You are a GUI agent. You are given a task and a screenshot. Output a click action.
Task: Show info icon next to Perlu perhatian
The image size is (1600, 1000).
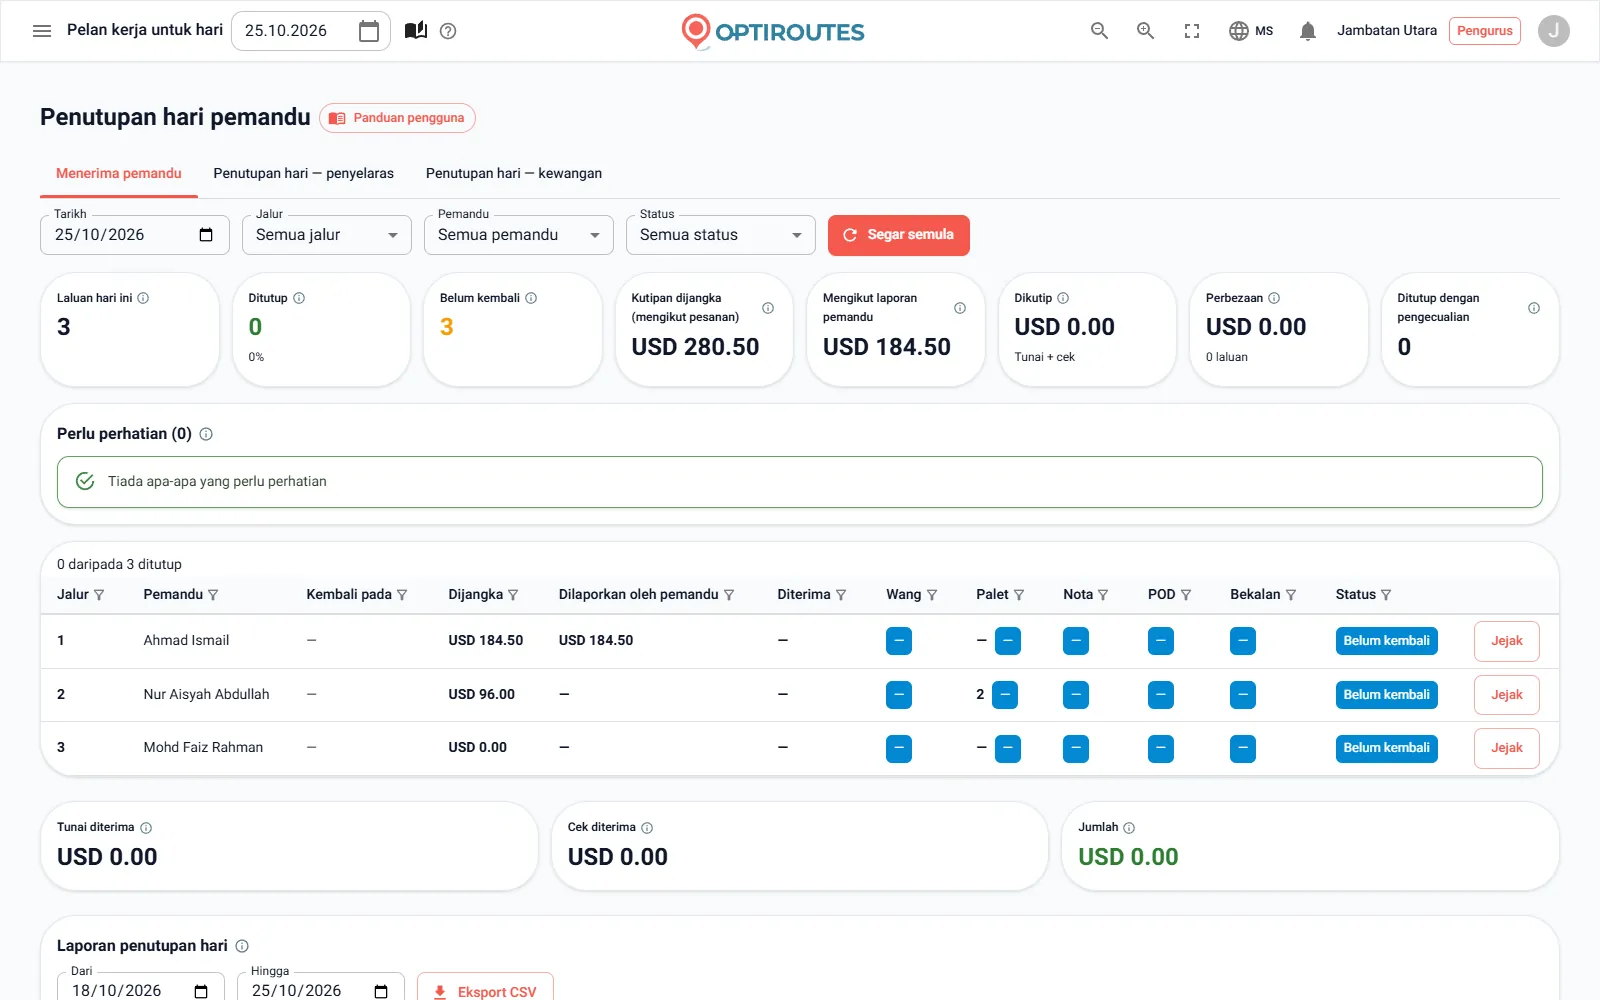coord(206,434)
